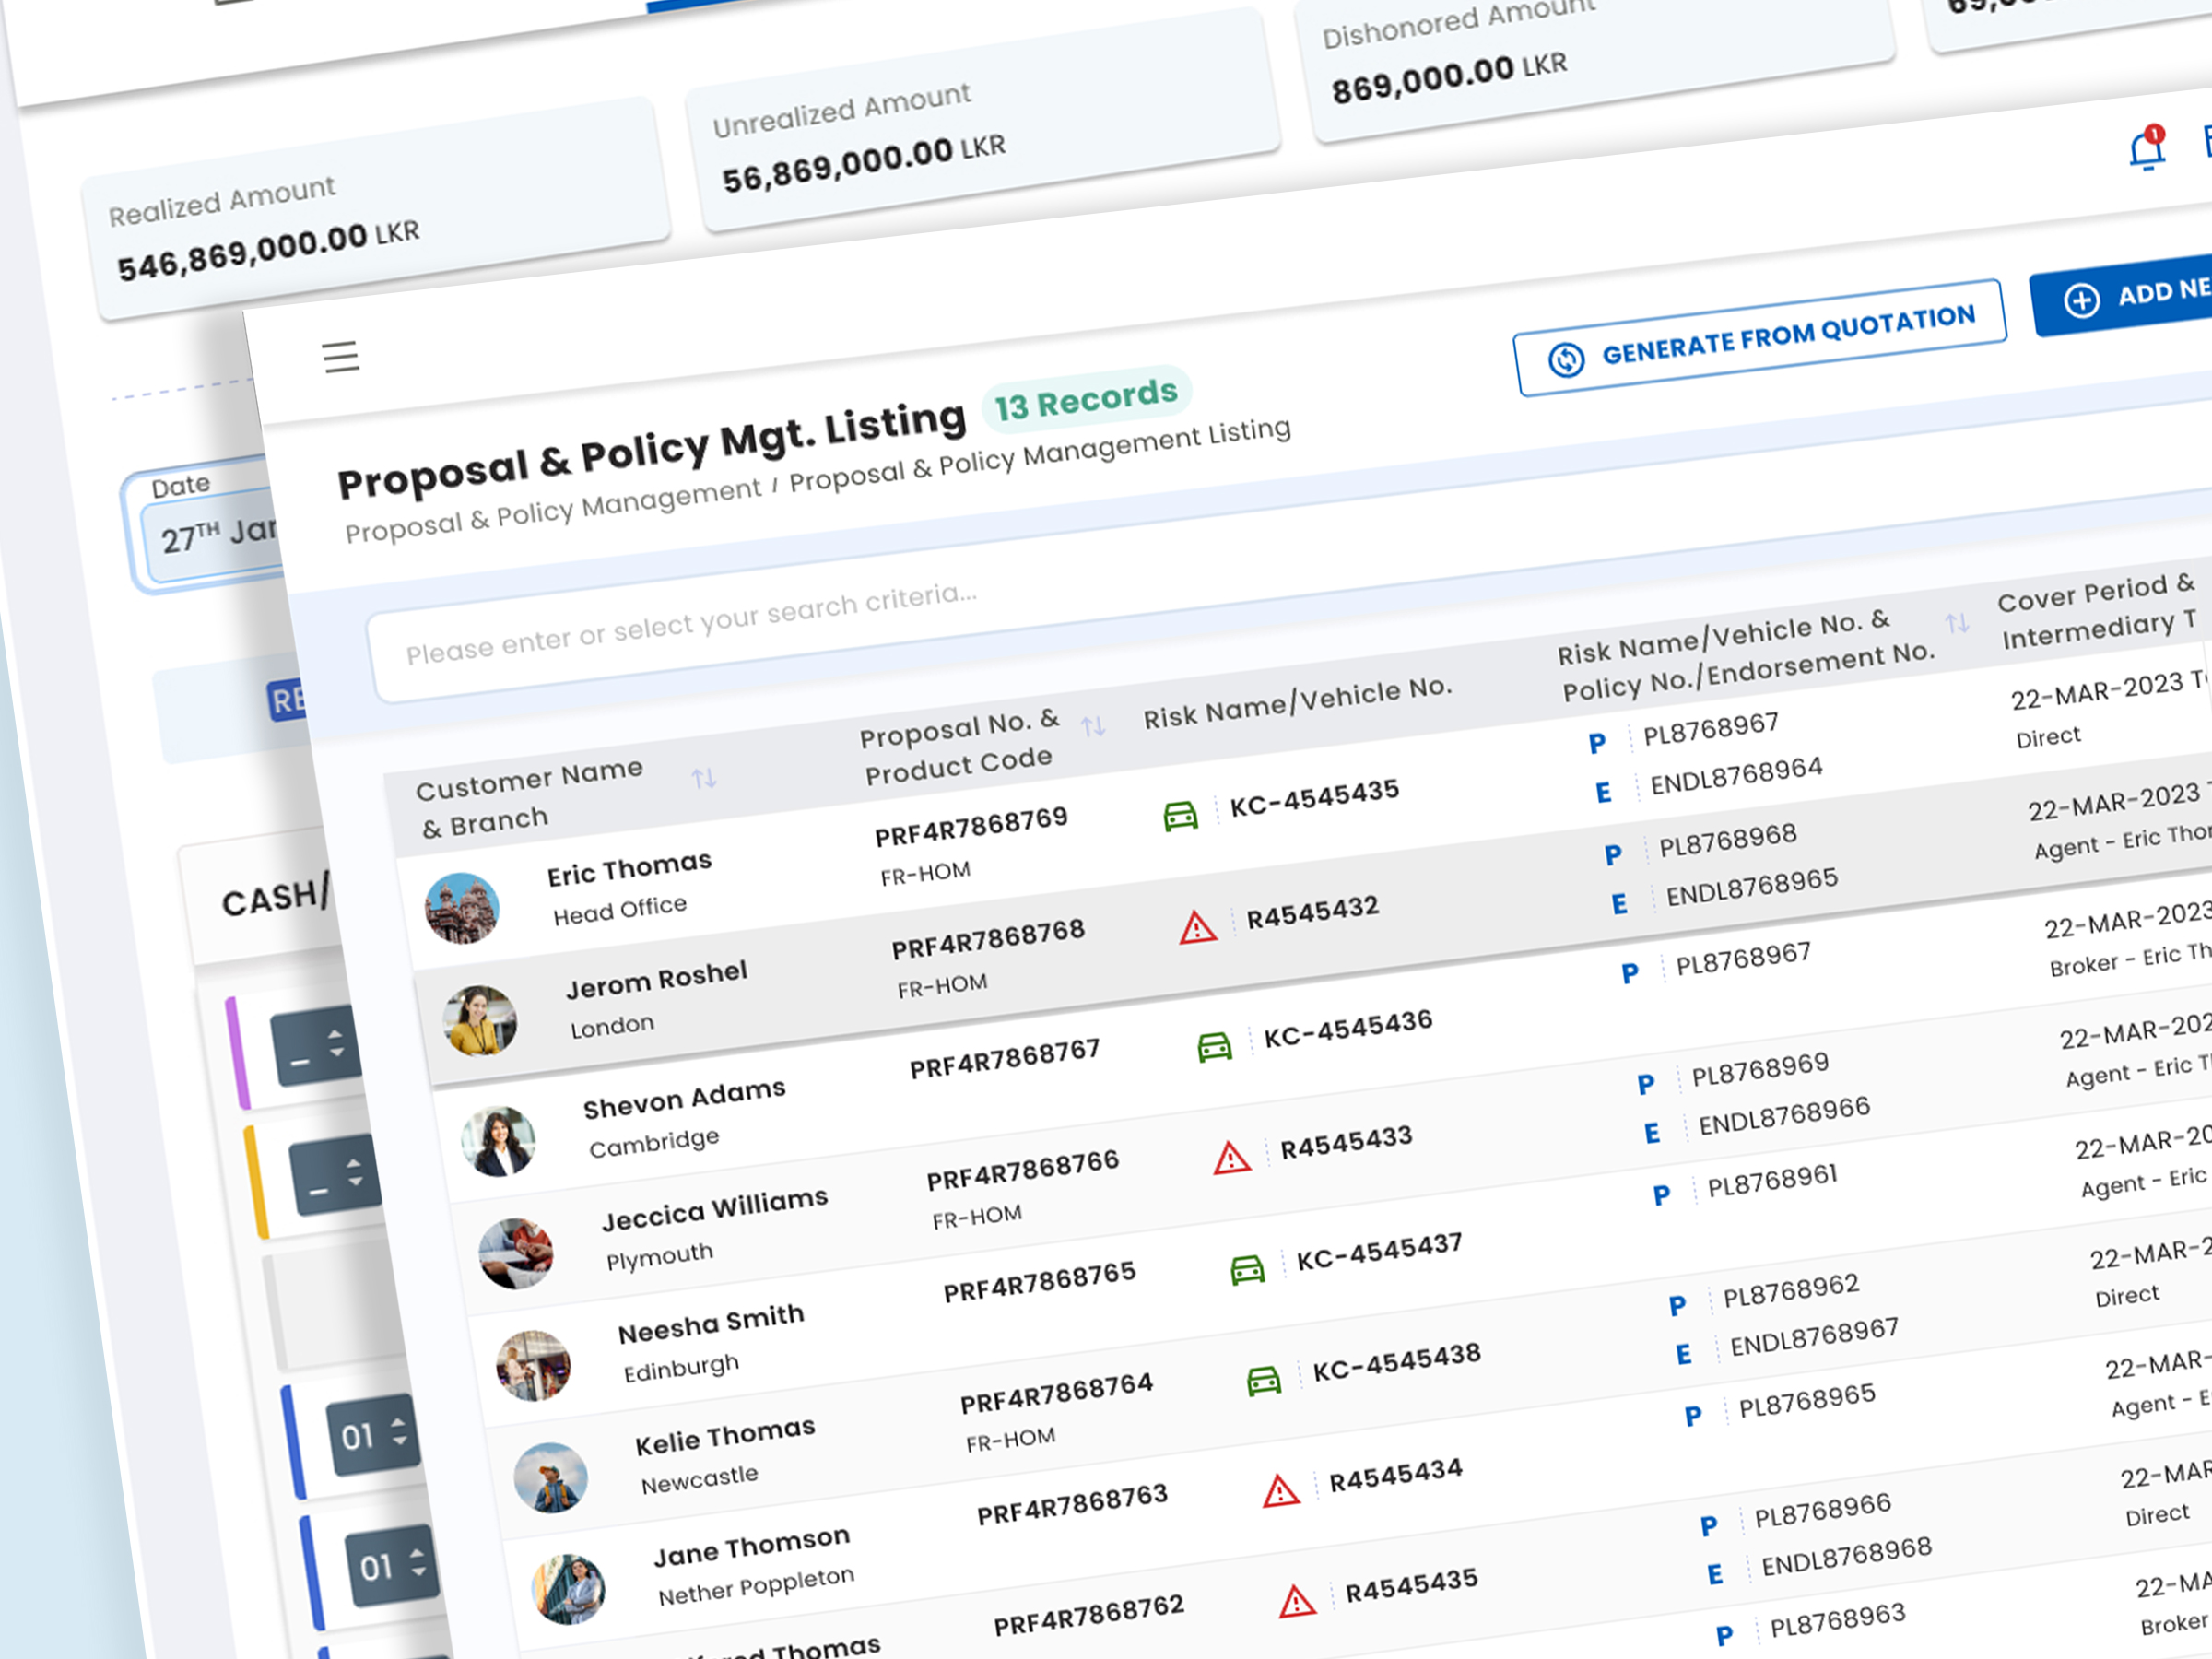Click the E endorsement icon for ENDL8768964
2212x1659 pixels.
[1603, 793]
